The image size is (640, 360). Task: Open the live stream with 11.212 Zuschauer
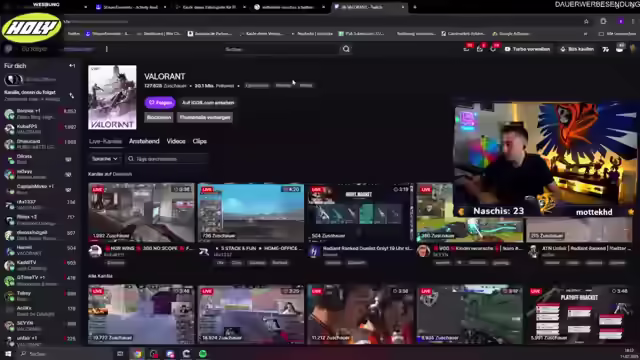tap(360, 315)
